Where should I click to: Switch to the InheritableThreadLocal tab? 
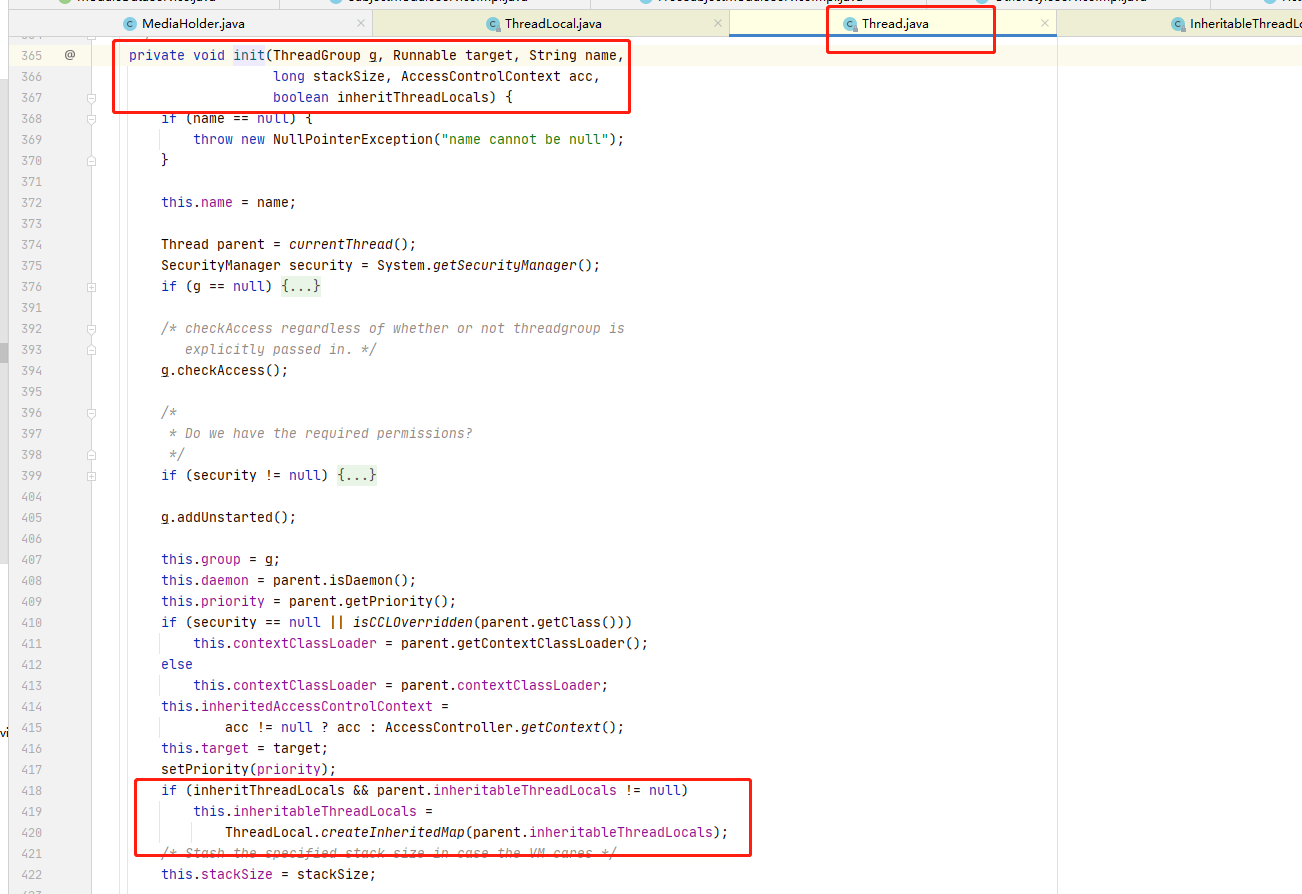coord(1245,23)
